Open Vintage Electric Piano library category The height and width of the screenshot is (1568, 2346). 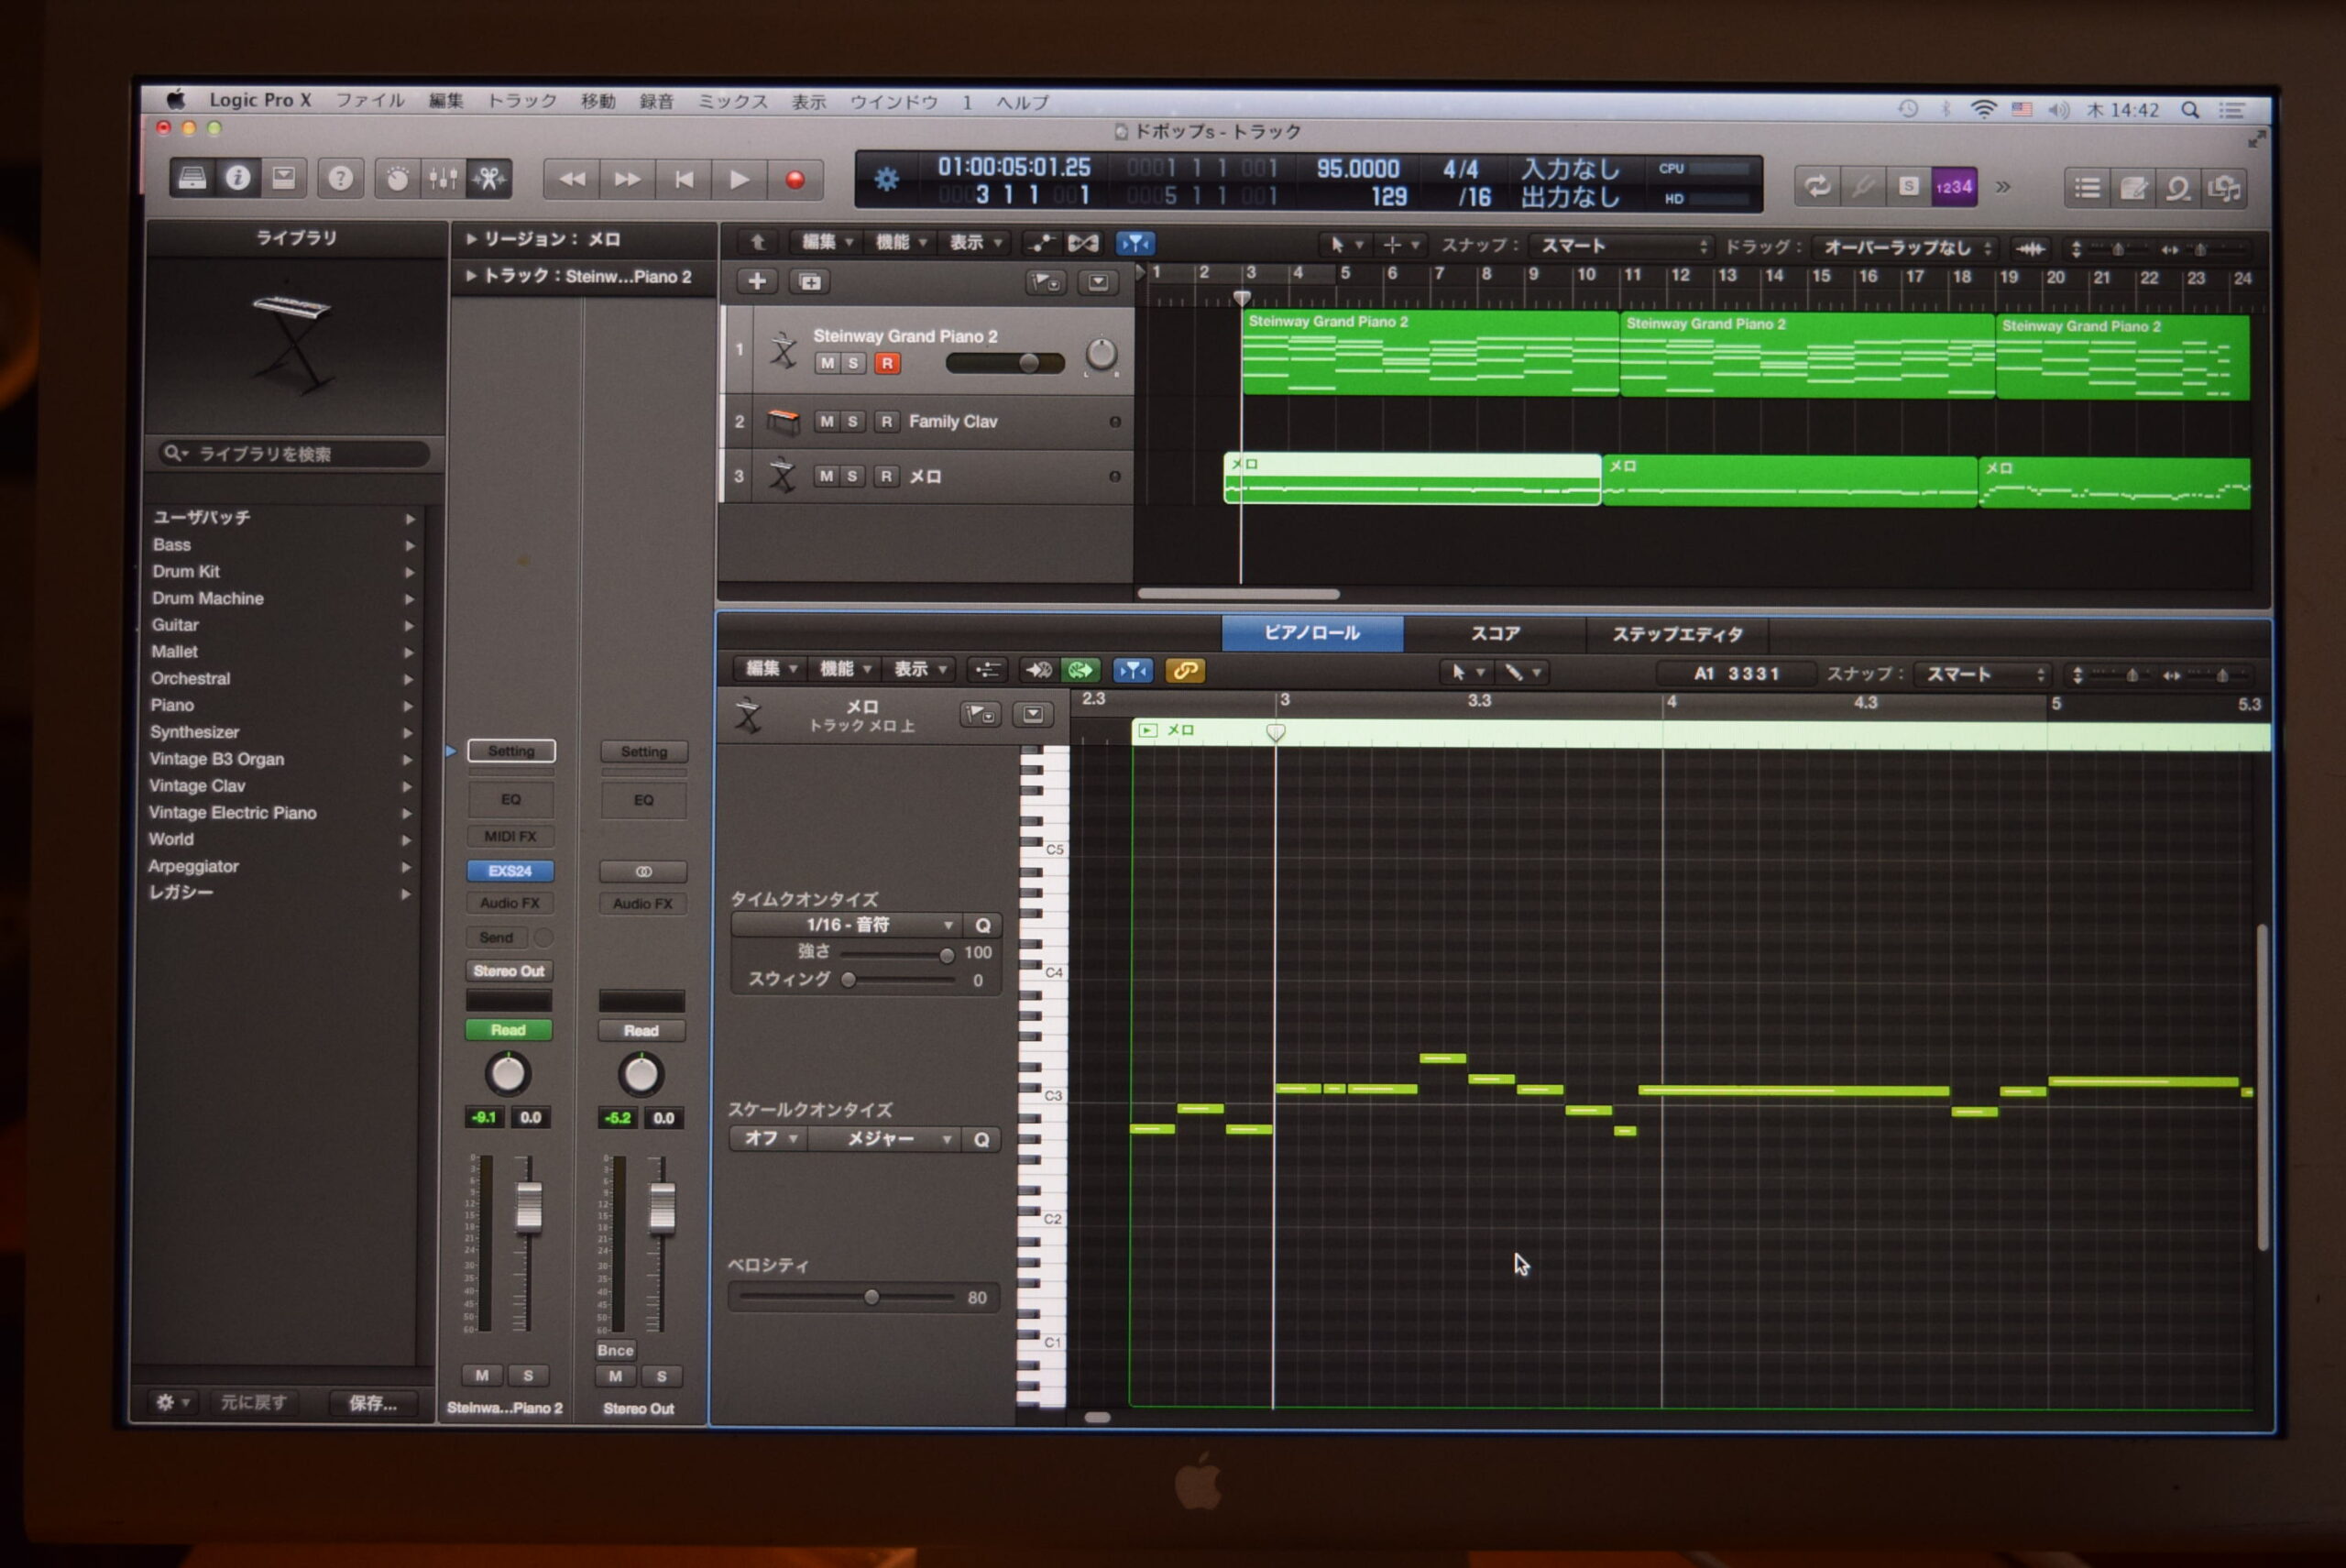(x=281, y=812)
